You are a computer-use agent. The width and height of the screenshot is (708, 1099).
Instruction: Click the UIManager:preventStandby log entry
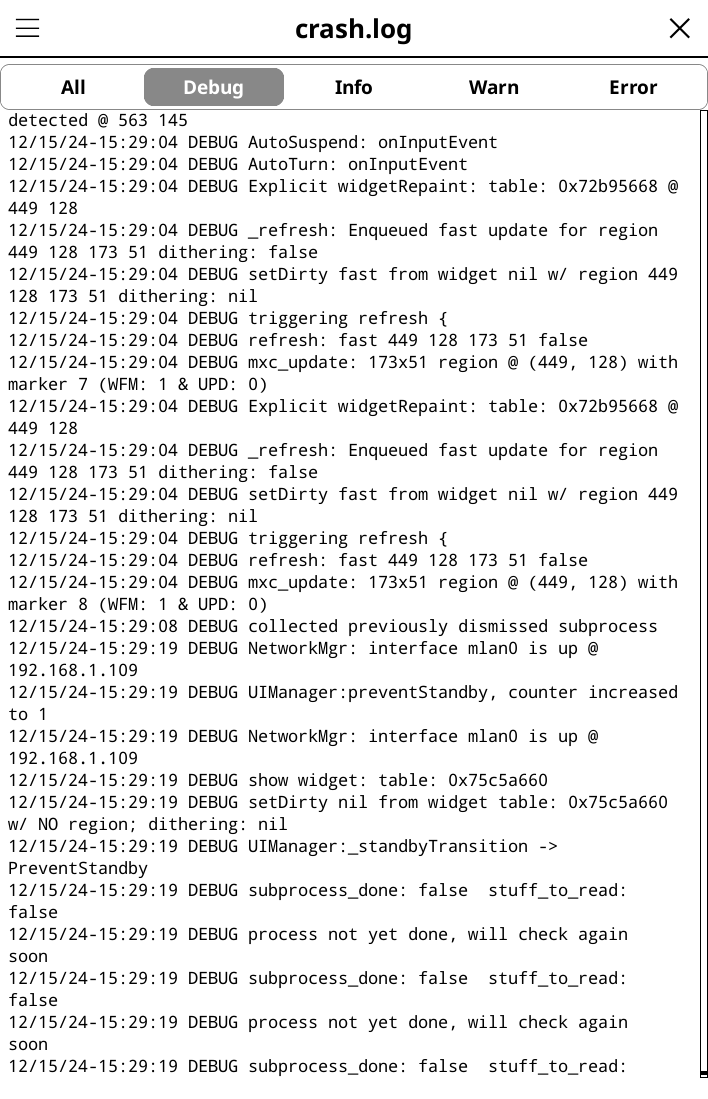342,692
